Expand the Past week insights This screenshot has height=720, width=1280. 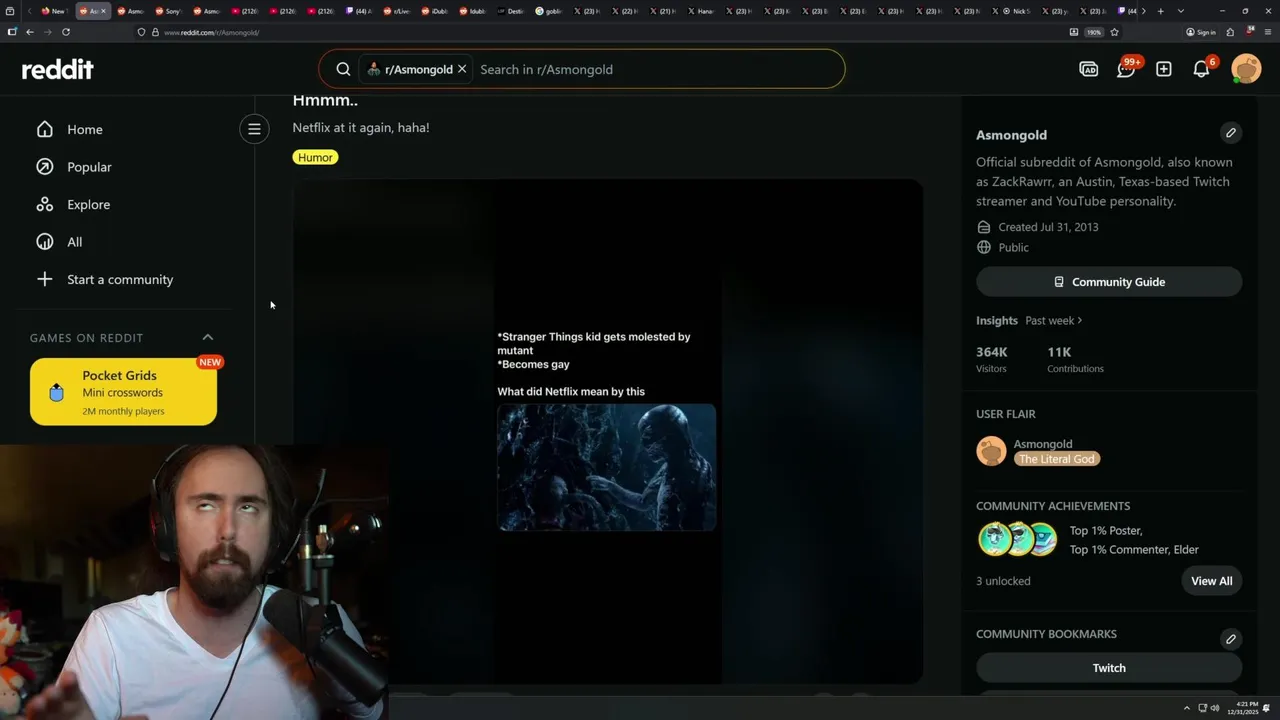(x=1054, y=320)
